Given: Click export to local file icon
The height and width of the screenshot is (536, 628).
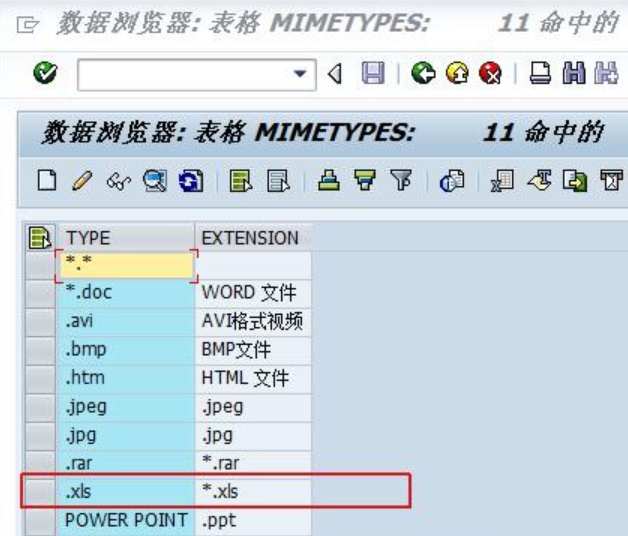Looking at the screenshot, I should [x=575, y=181].
